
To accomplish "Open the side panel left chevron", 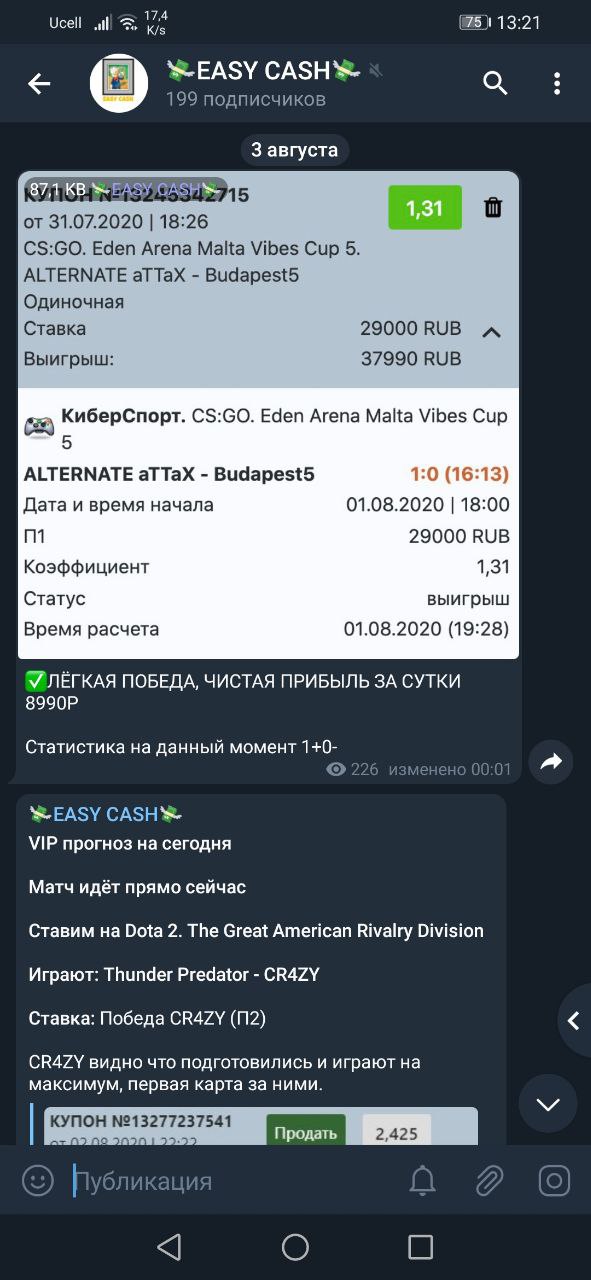I will [574, 1021].
